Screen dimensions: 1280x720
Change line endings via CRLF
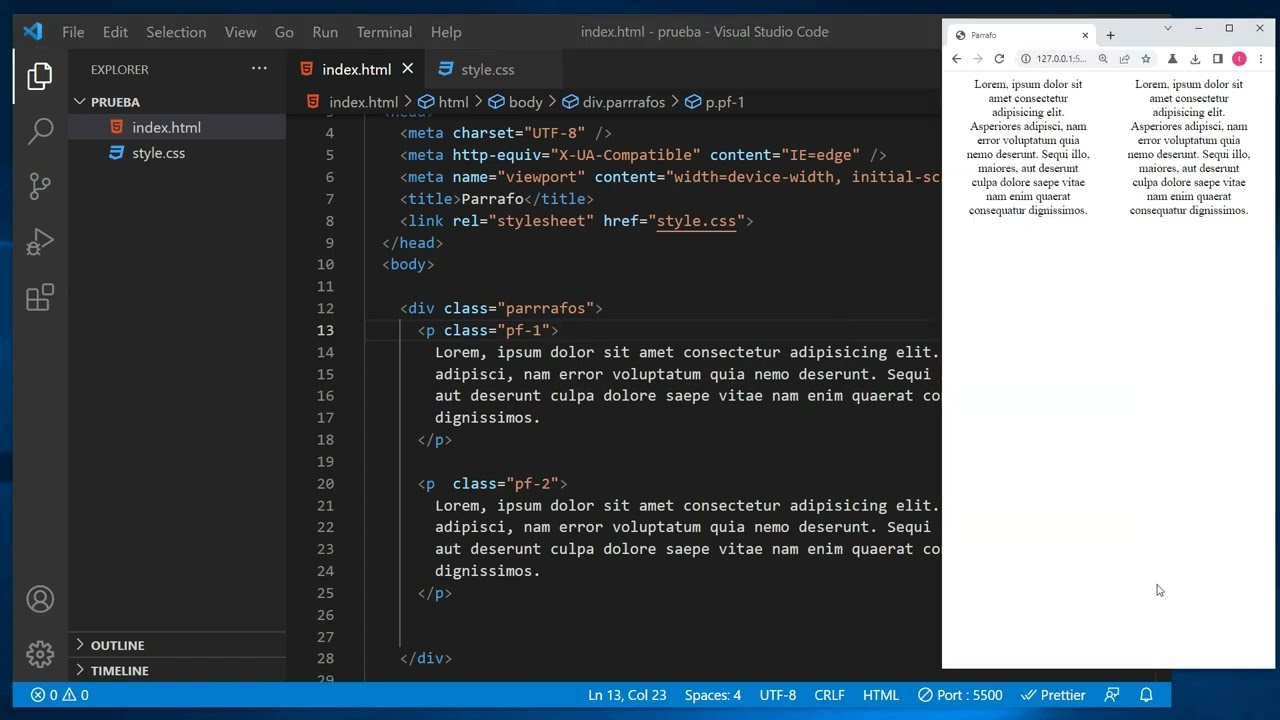[829, 695]
